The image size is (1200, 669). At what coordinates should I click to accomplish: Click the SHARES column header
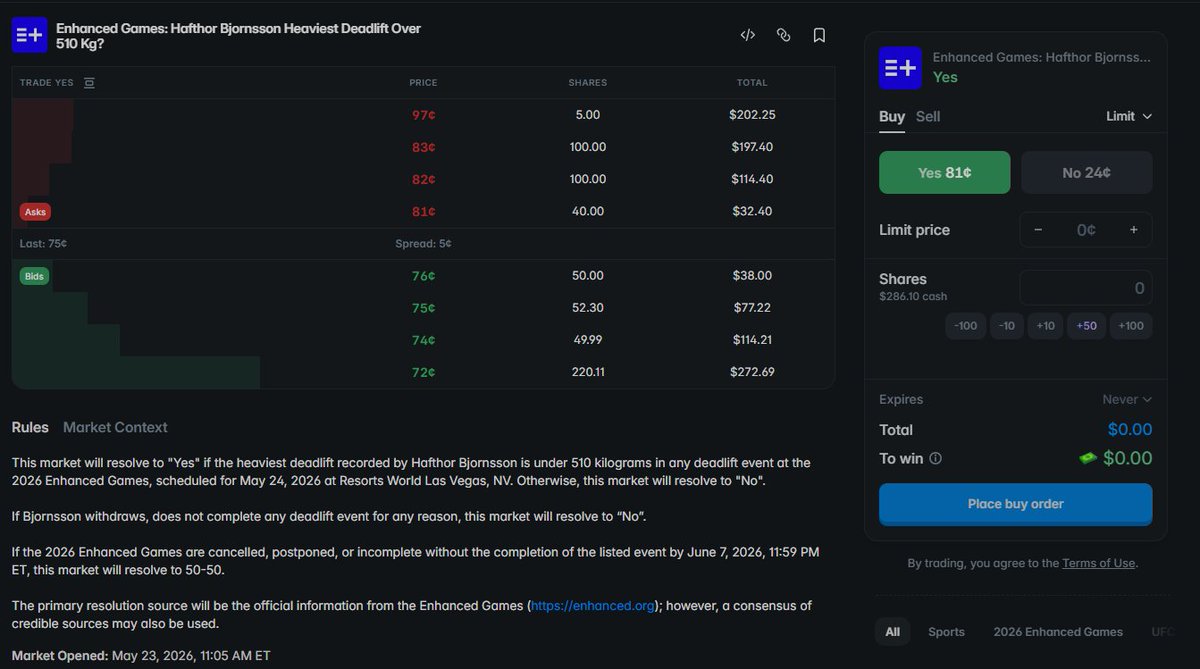click(x=588, y=83)
